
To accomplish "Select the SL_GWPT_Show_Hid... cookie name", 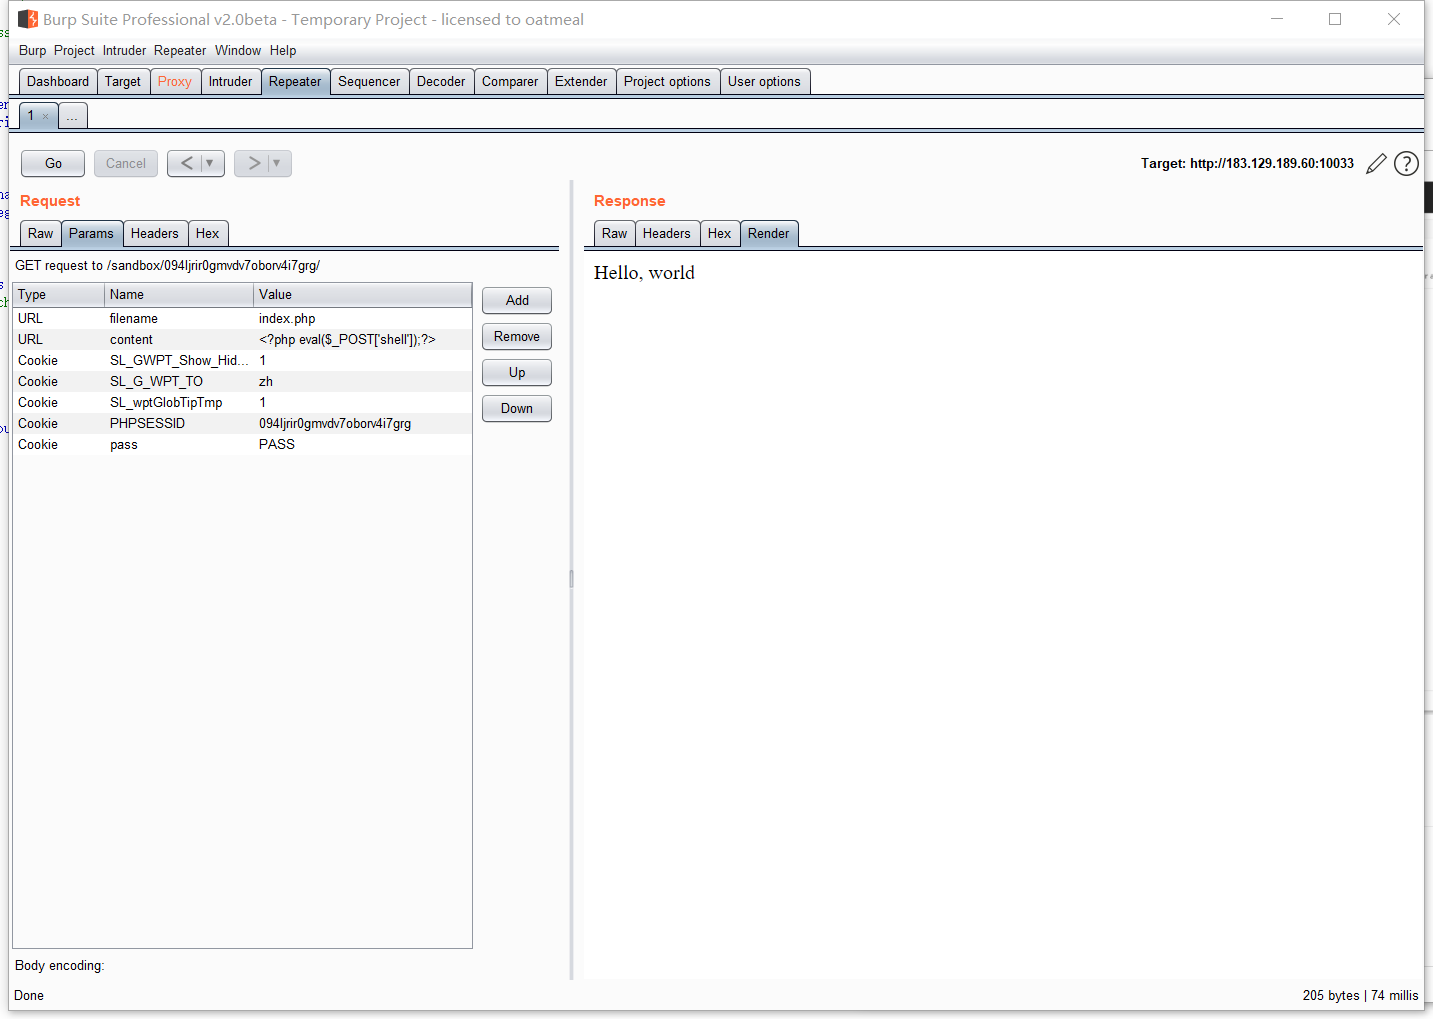I will pos(179,361).
